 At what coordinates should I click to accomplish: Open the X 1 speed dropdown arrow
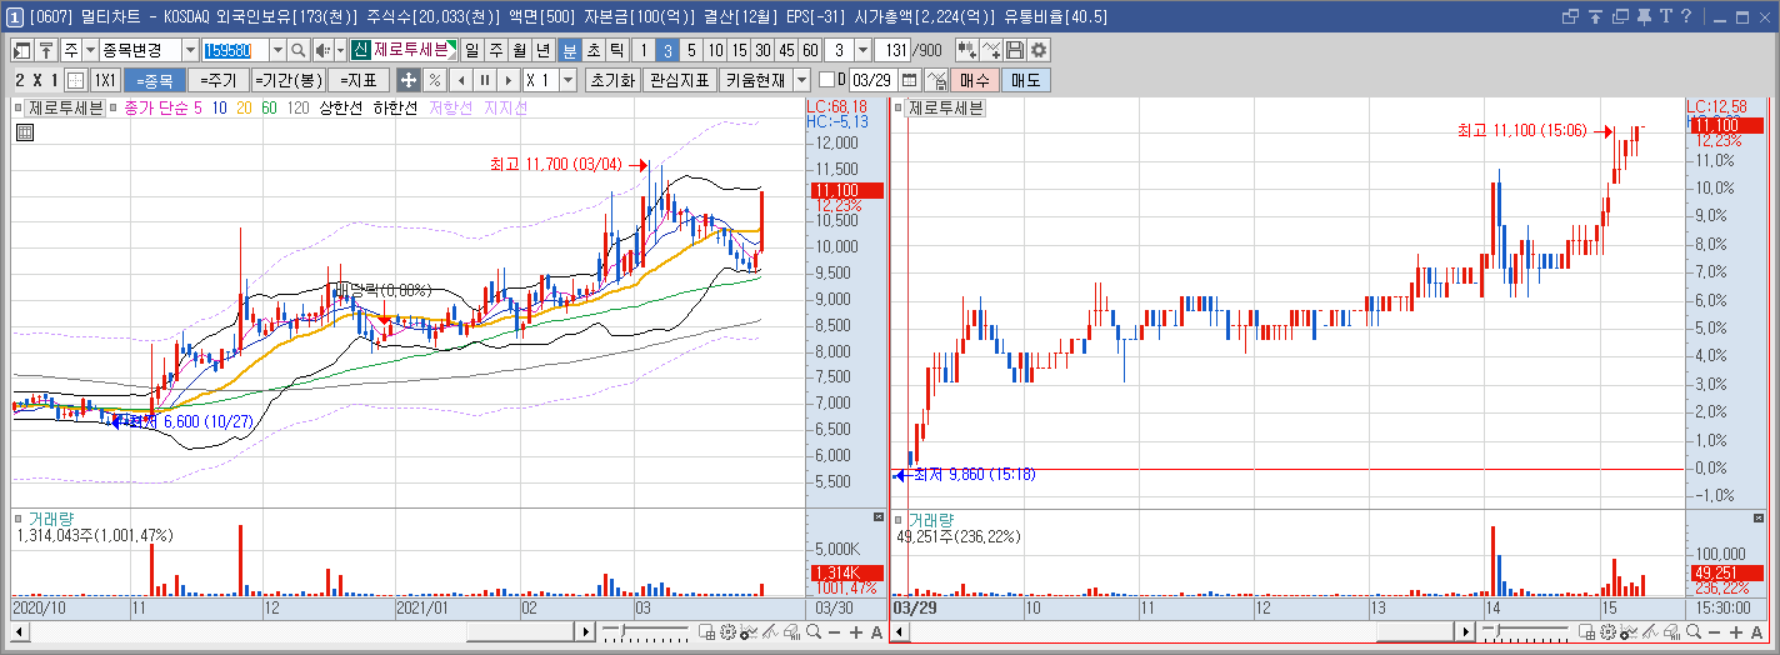[568, 80]
